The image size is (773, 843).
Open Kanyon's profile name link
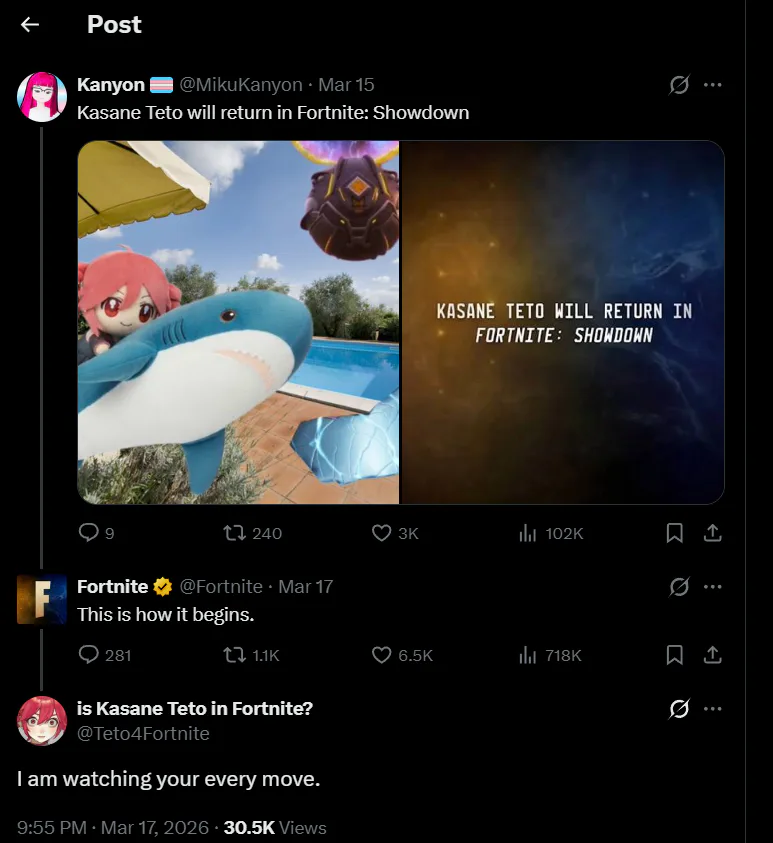pyautogui.click(x=110, y=85)
